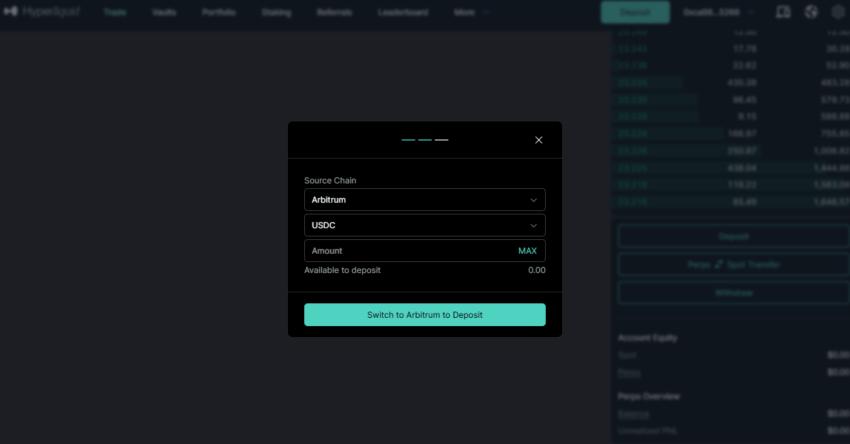Click the chevron arrow on Arbitrum selector
This screenshot has height=444, width=850.
pyautogui.click(x=533, y=200)
